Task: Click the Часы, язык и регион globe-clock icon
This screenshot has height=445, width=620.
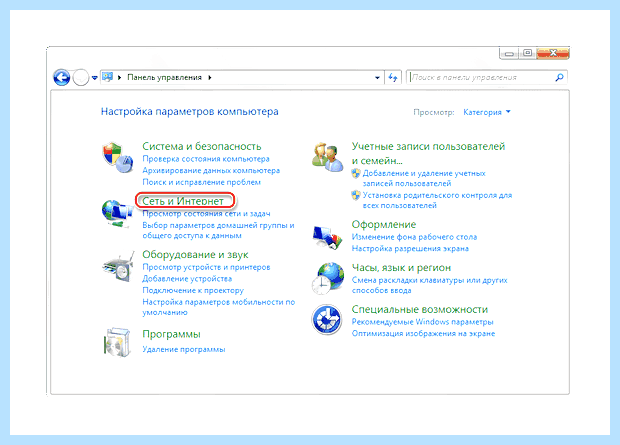Action: click(x=328, y=278)
